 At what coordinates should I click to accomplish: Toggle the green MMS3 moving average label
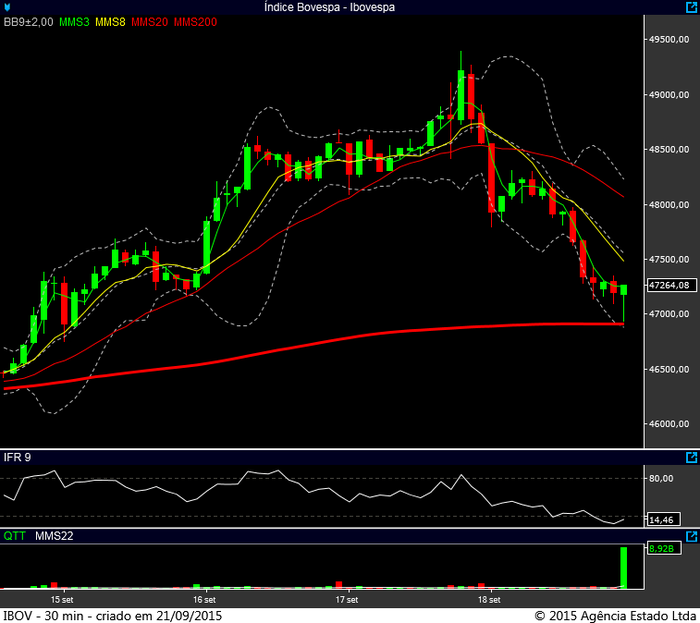click(75, 21)
